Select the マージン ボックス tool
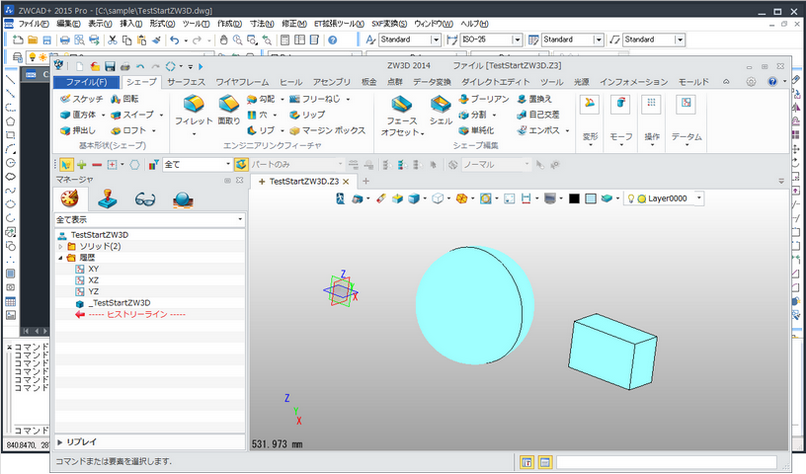 327,131
